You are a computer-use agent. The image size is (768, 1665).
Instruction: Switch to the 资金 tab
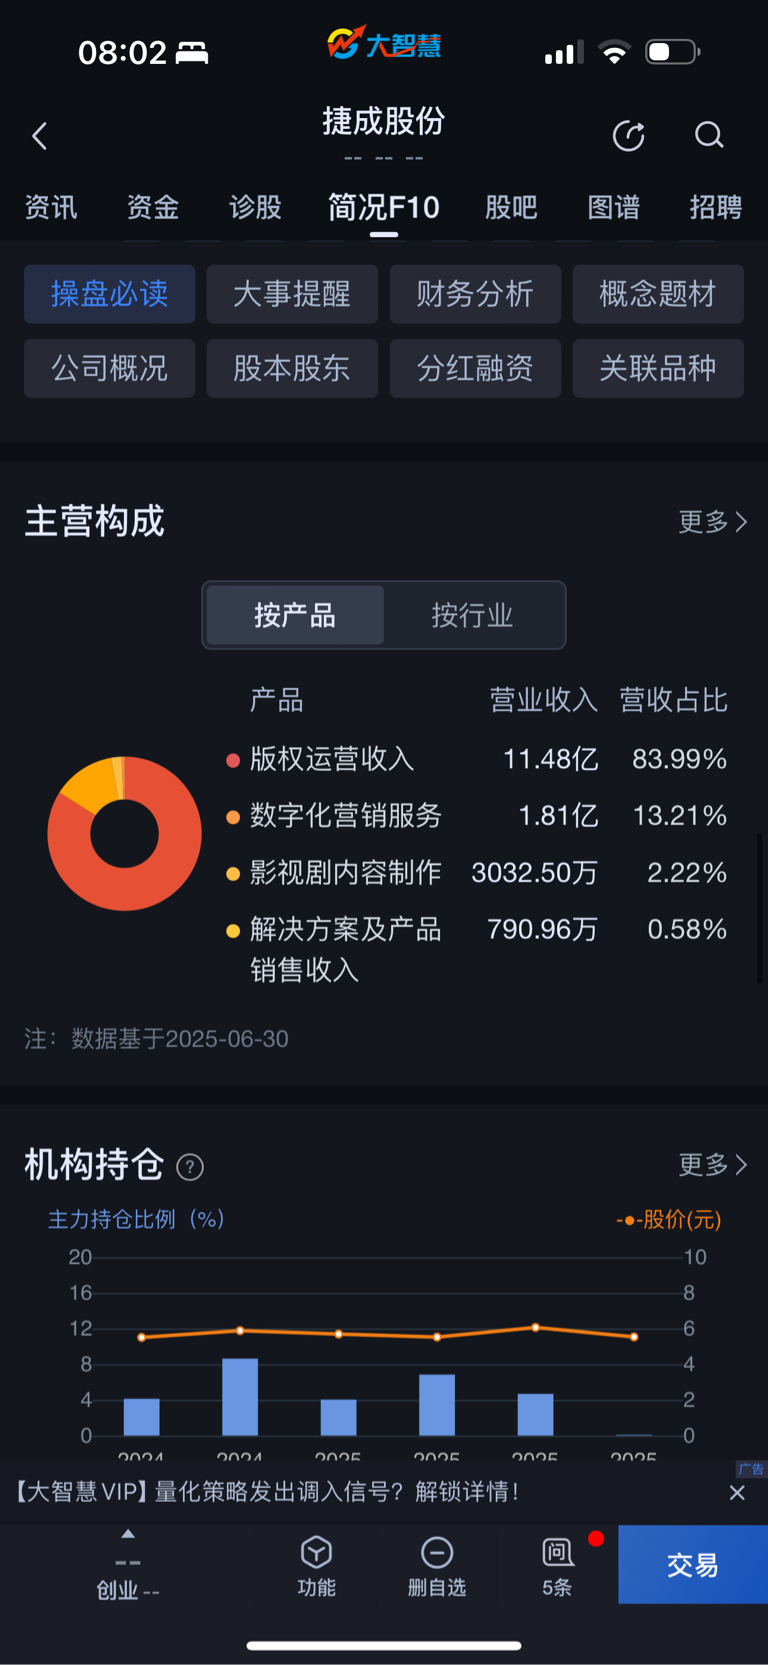(153, 207)
